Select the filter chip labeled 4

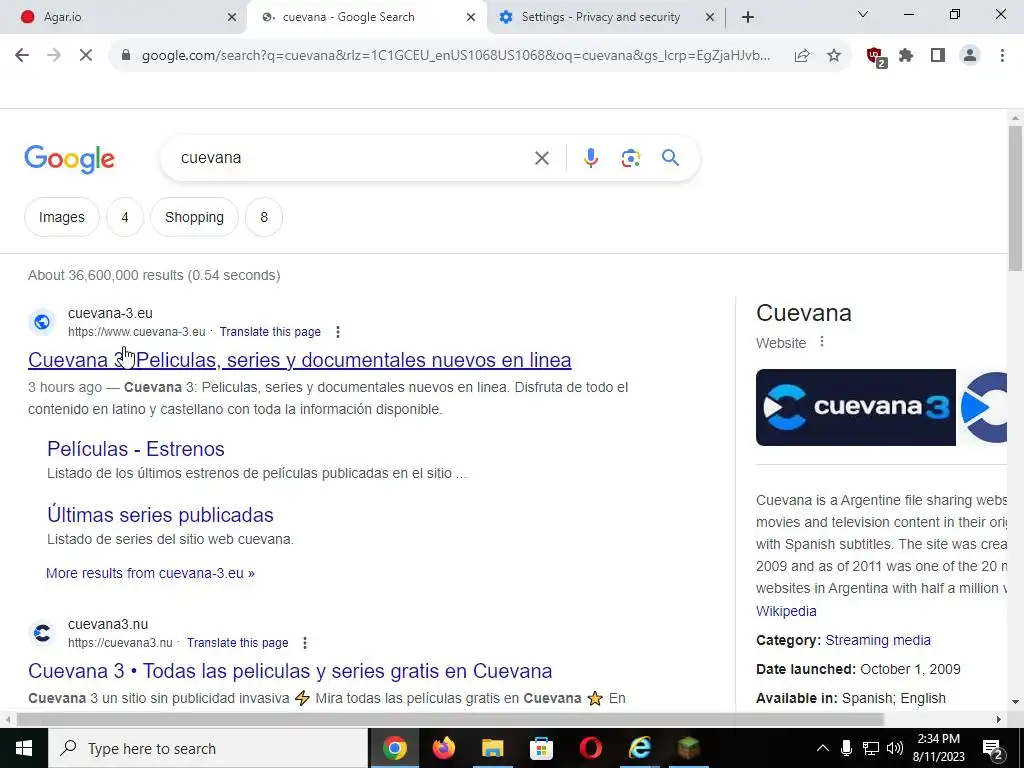(125, 217)
